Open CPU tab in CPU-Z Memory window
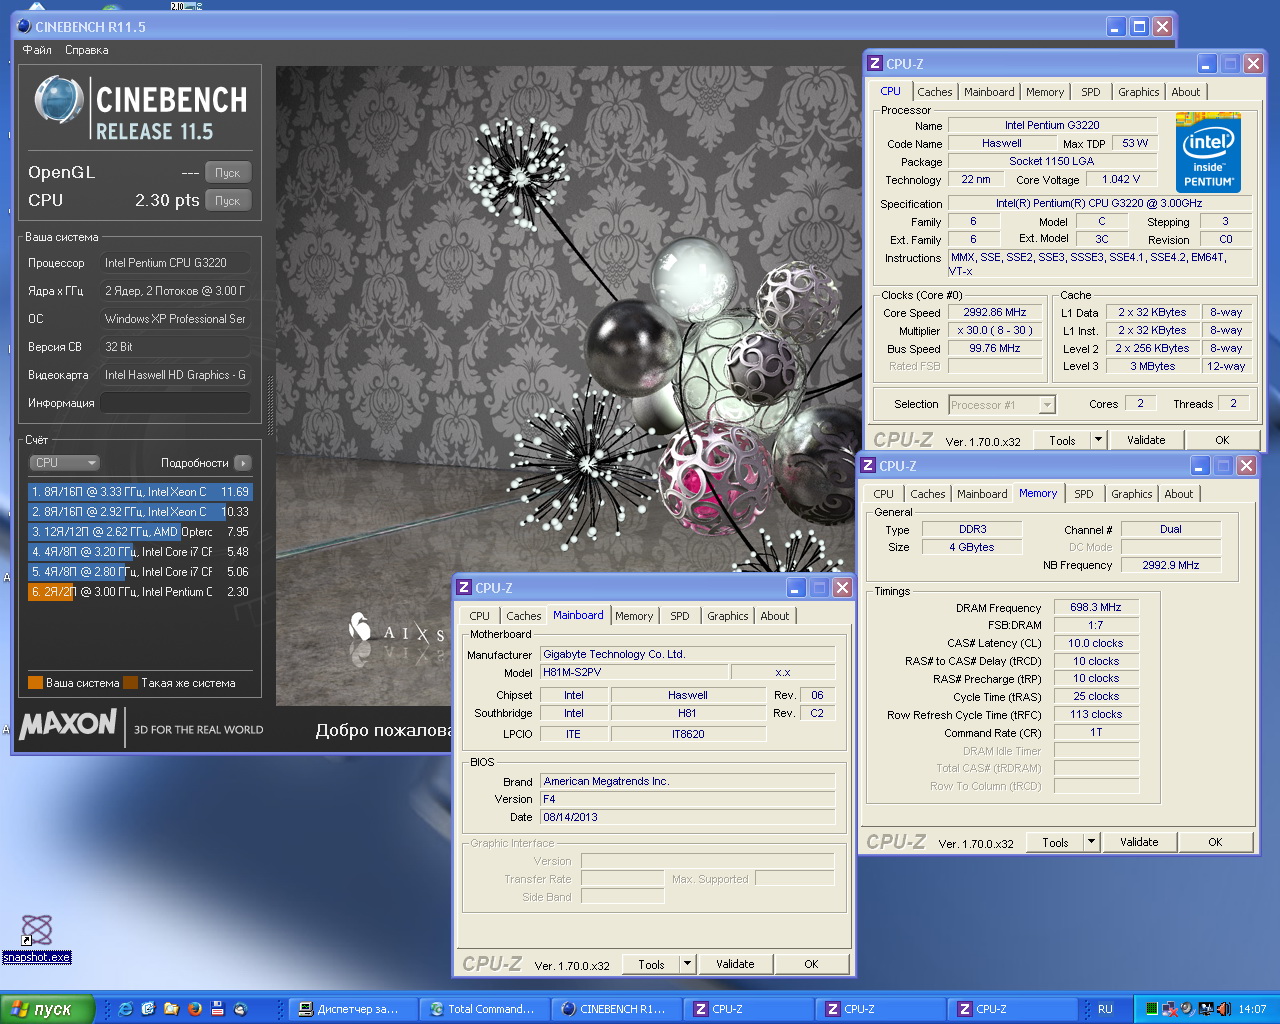Screen dimensions: 1280x1024 coord(883,494)
